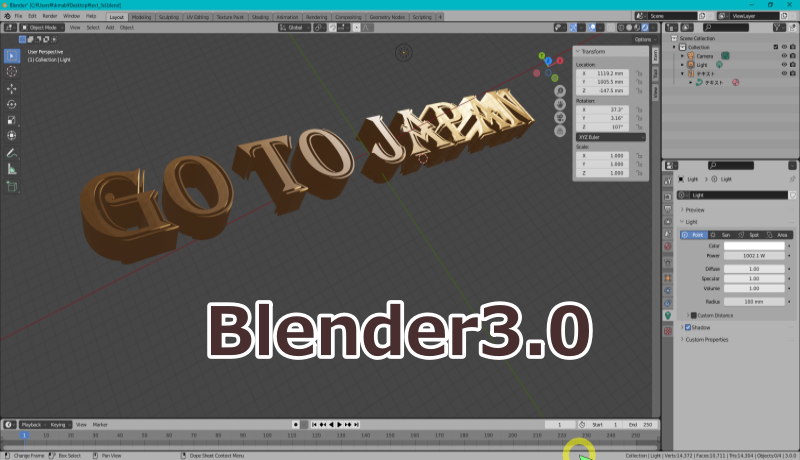800x460 pixels.
Task: Click the Diffuse value slider
Action: pyautogui.click(x=754, y=269)
